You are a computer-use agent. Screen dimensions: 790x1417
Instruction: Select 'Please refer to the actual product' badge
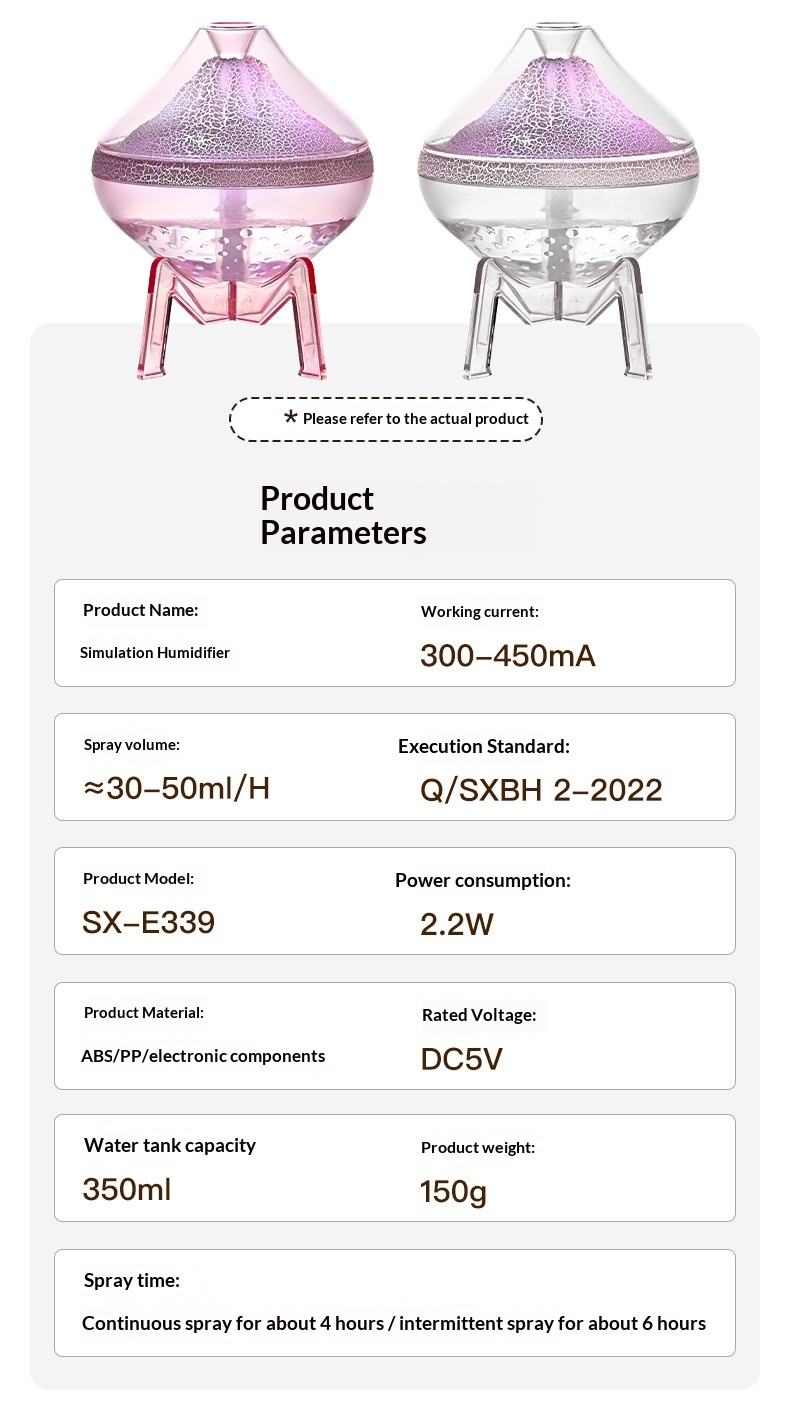[386, 419]
